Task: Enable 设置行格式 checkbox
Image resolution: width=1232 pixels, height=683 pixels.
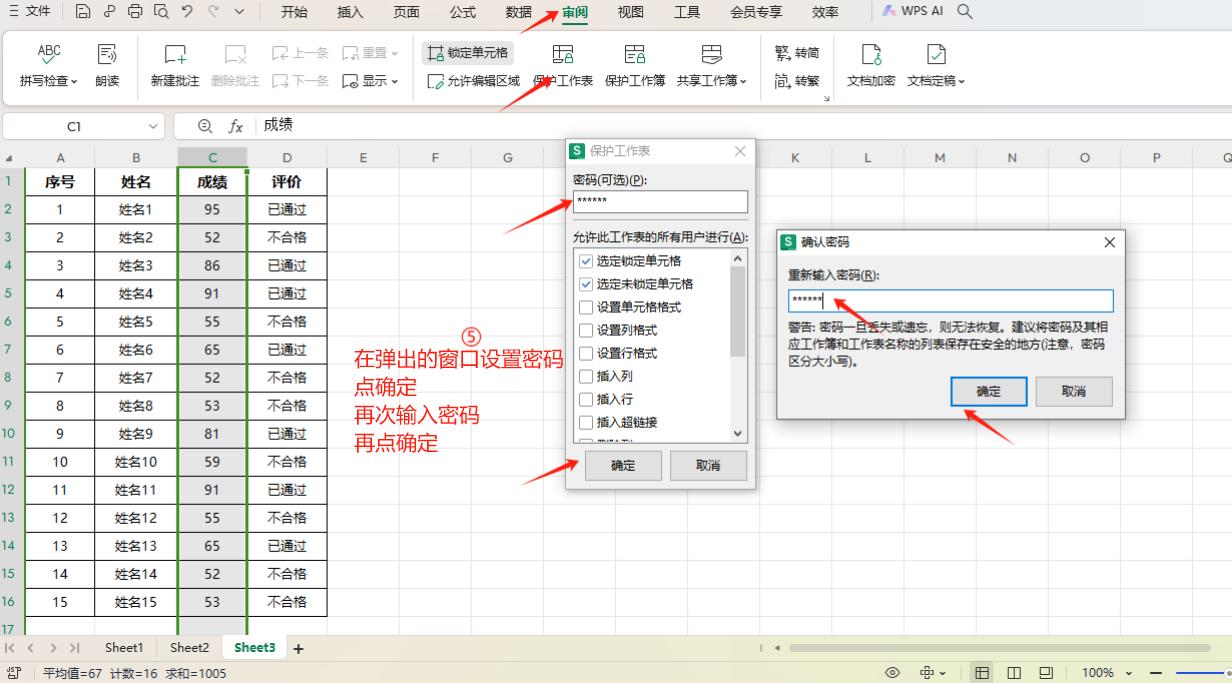Action: click(x=586, y=353)
